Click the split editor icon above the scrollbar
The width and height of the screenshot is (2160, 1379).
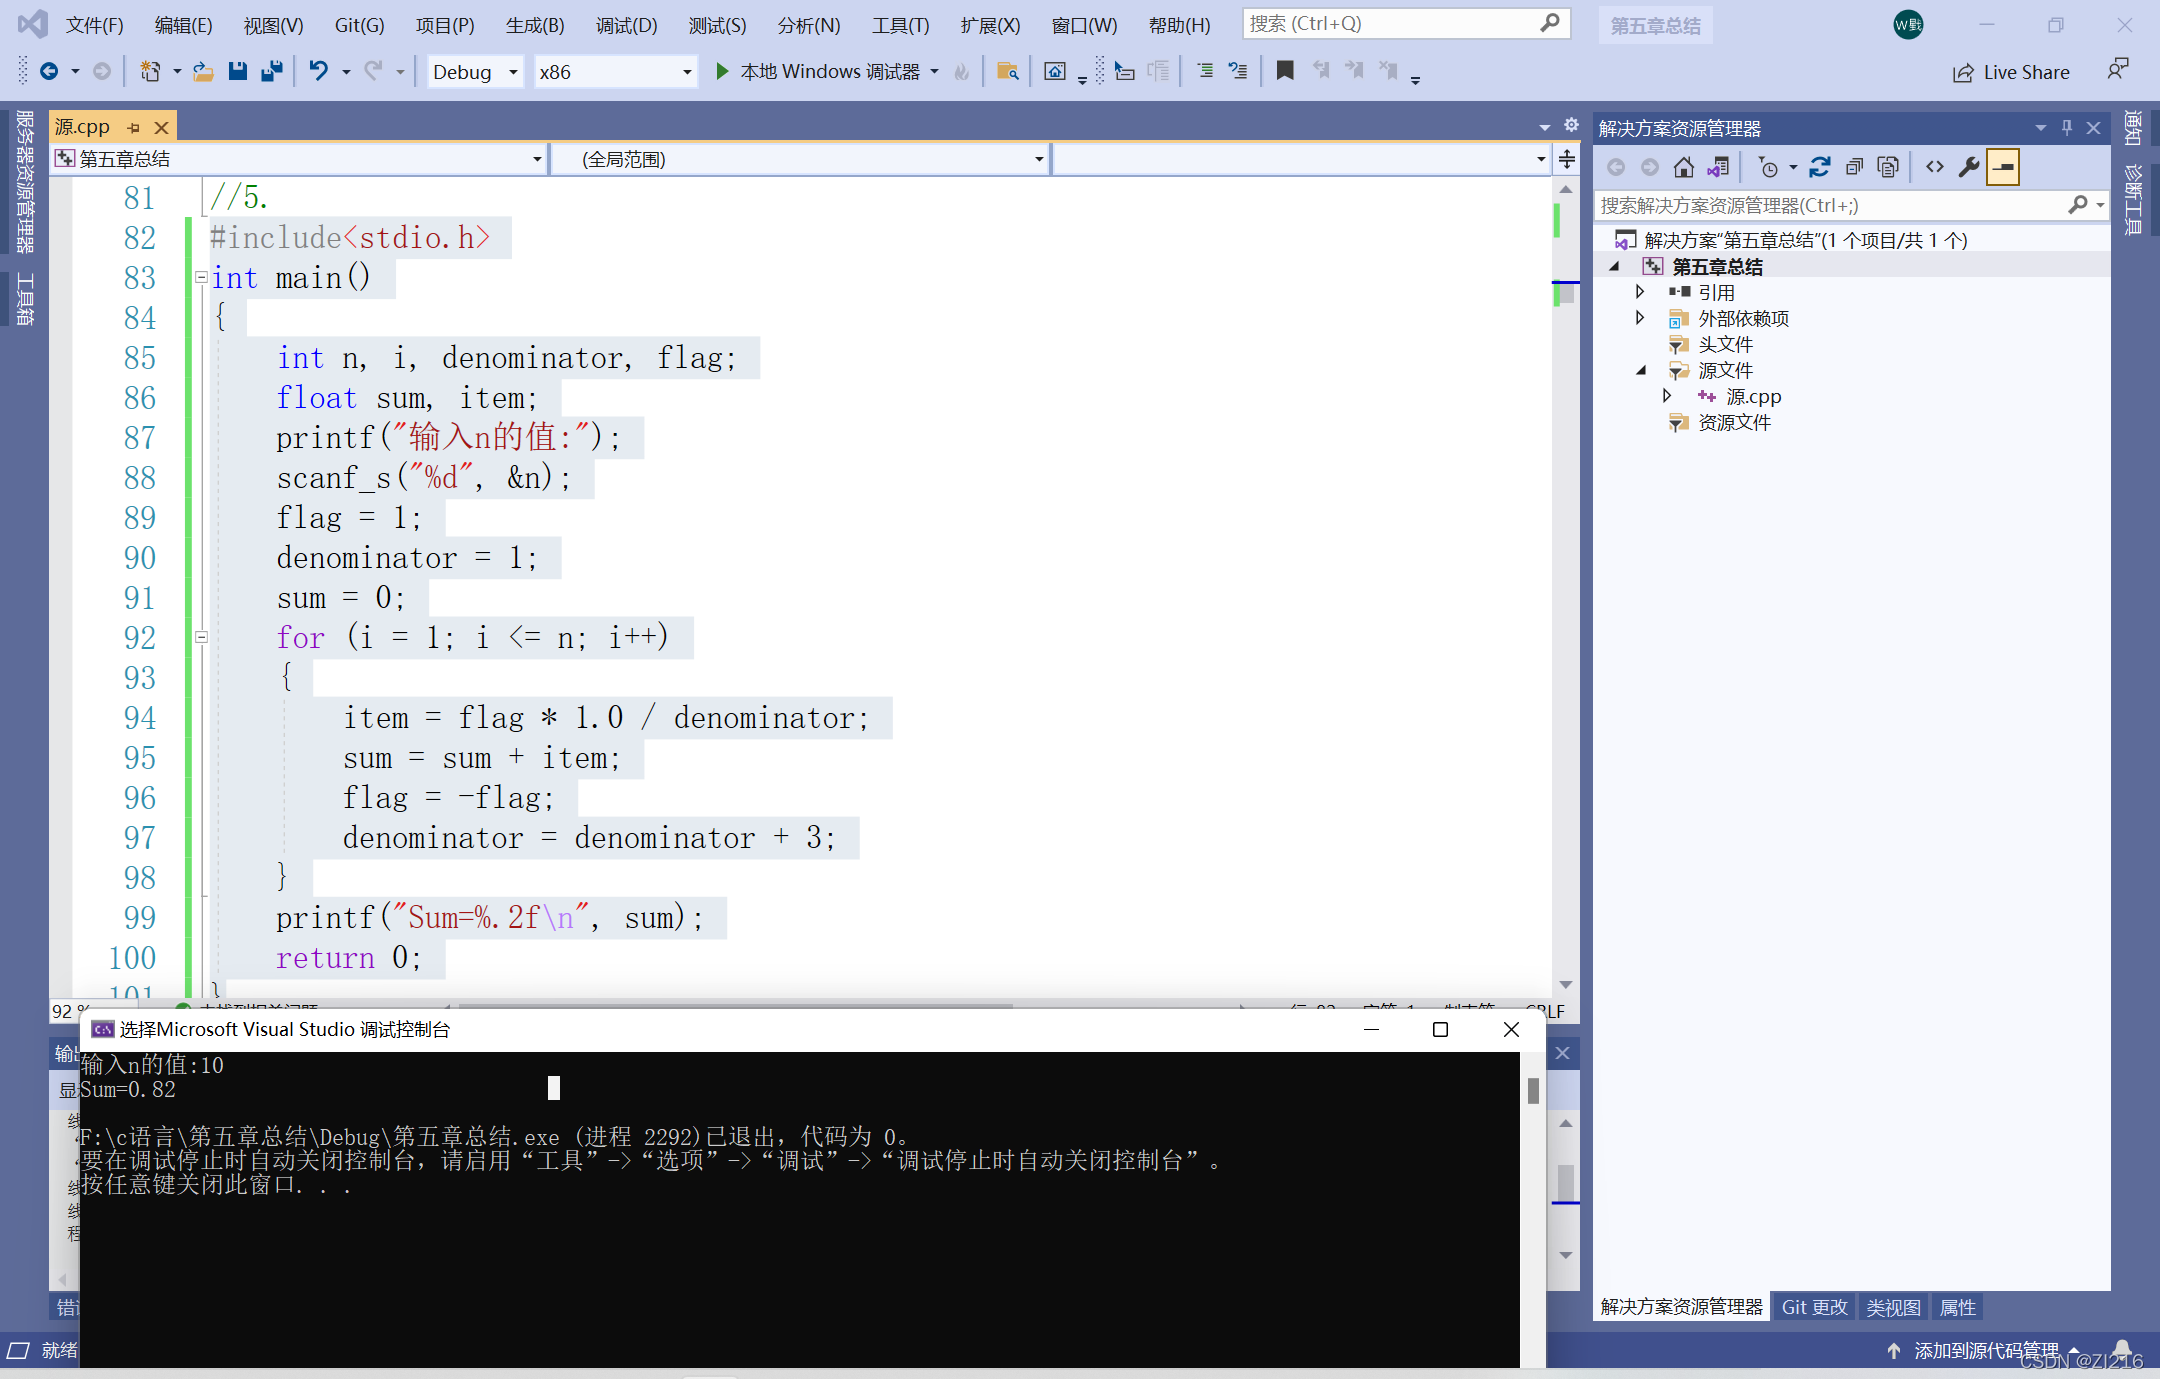coord(1567,159)
